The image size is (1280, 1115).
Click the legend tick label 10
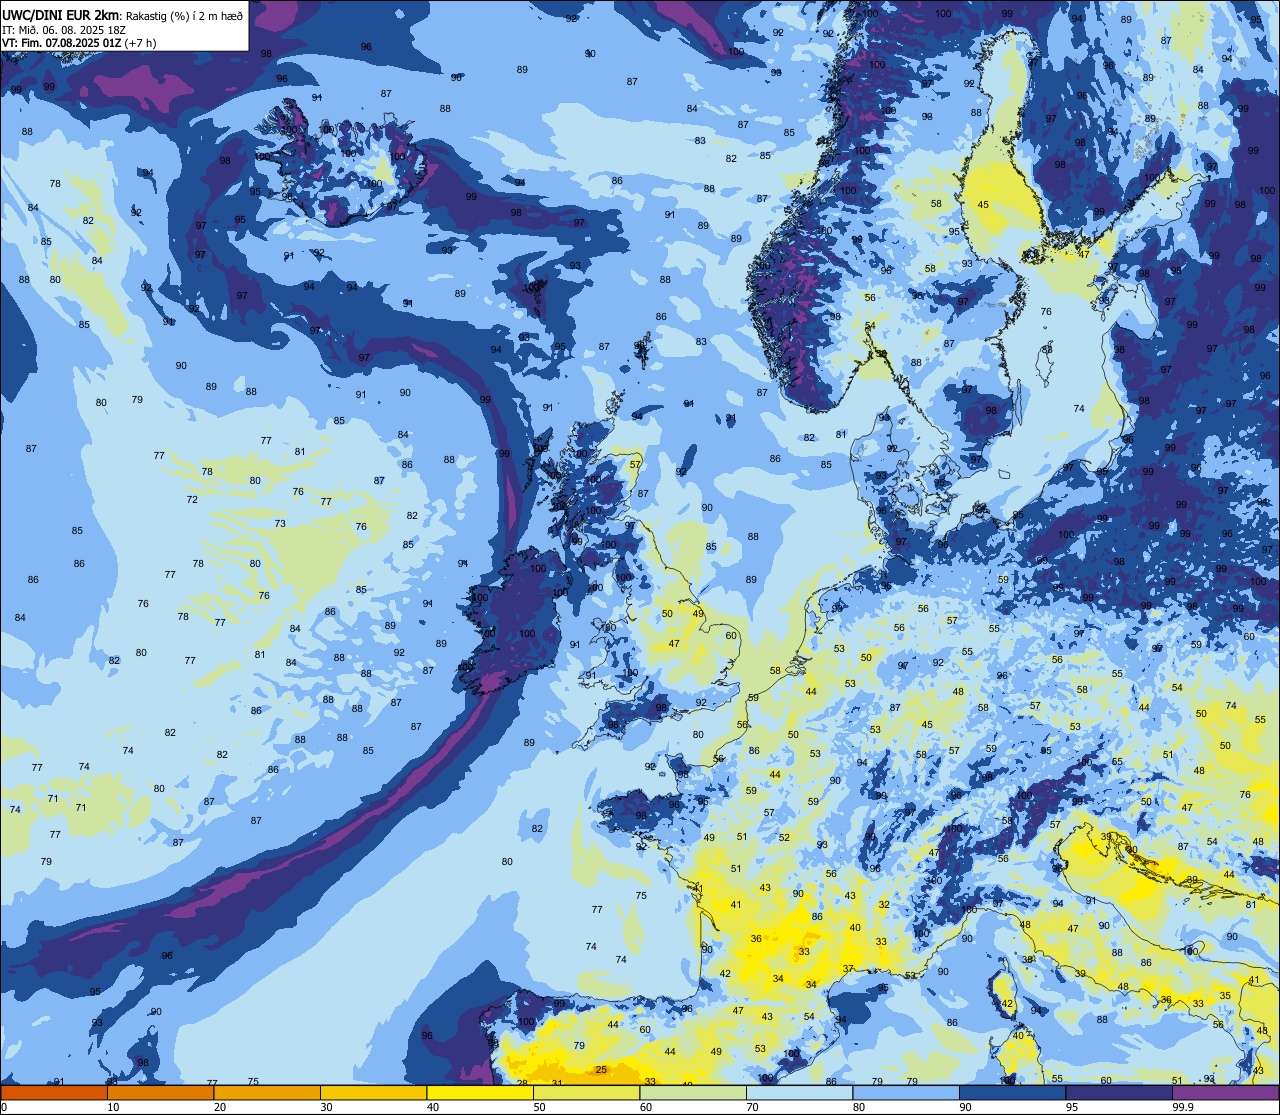point(113,1107)
